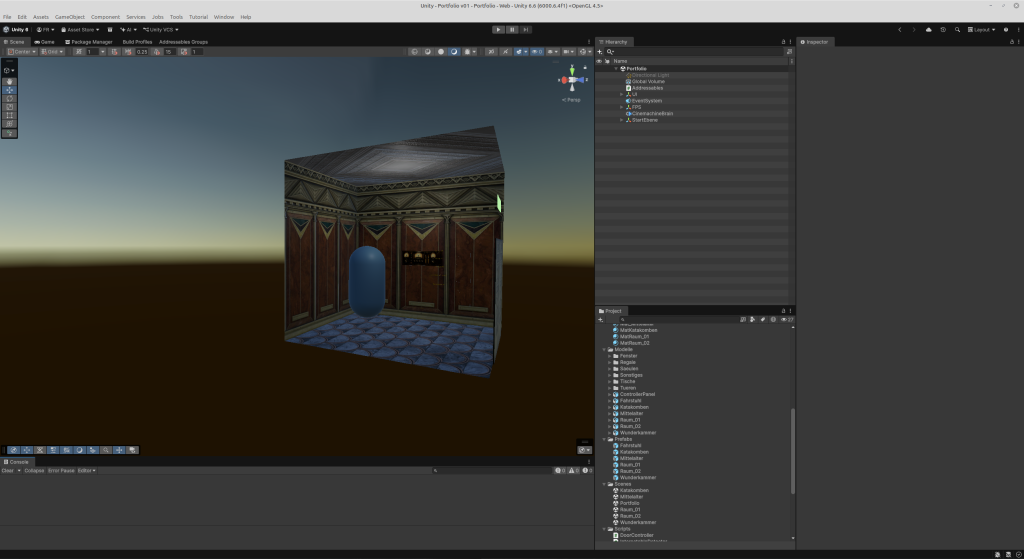Toggle Console Error Pause button
Image resolution: width=1024 pixels, height=559 pixels.
pos(61,470)
